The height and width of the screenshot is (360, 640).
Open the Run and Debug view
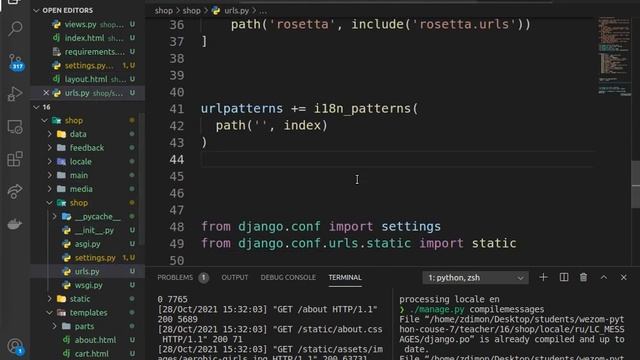pos(15,94)
